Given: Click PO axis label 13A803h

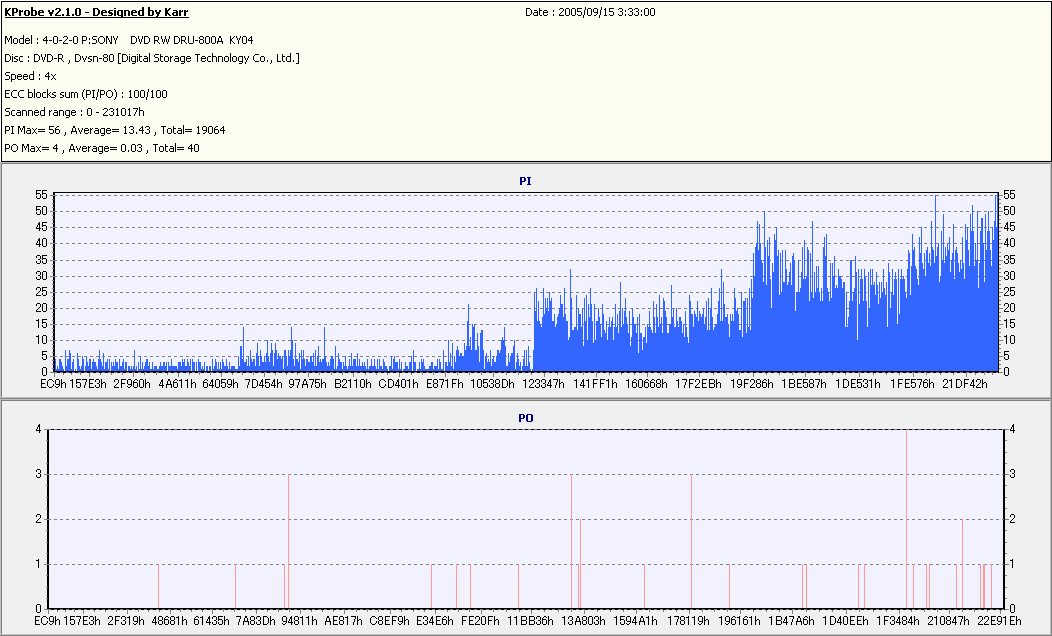Looking at the screenshot, I should pos(584,621).
